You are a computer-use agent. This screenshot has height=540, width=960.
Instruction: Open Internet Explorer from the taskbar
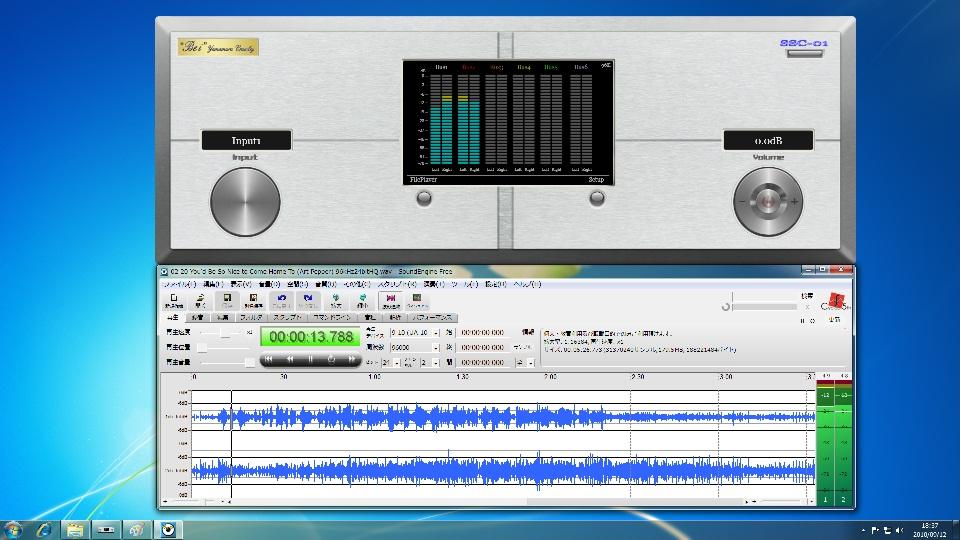tap(44, 529)
